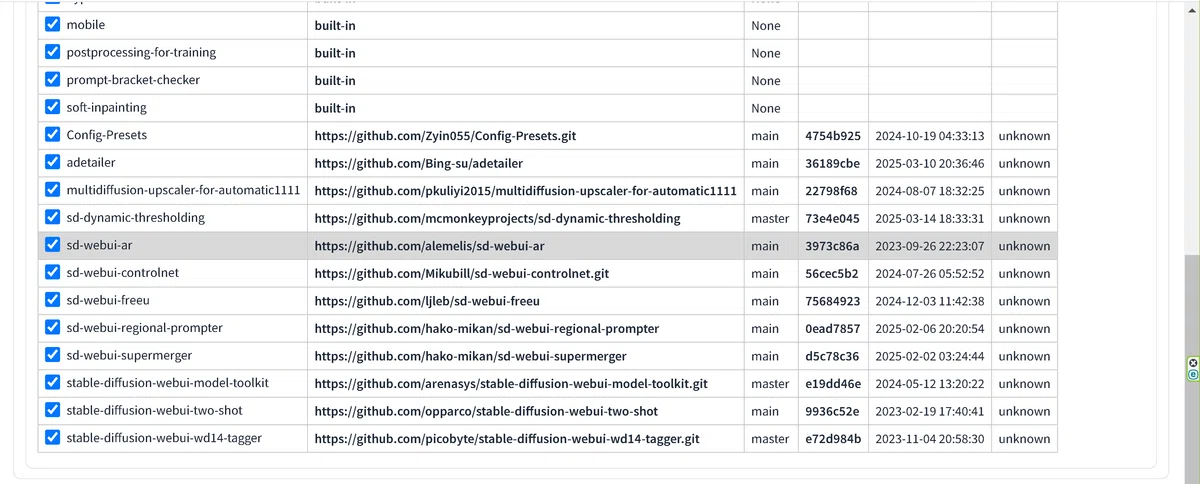Click the sd-webui-ar branch cell 'main'
This screenshot has height=484, width=1200.
tap(765, 246)
